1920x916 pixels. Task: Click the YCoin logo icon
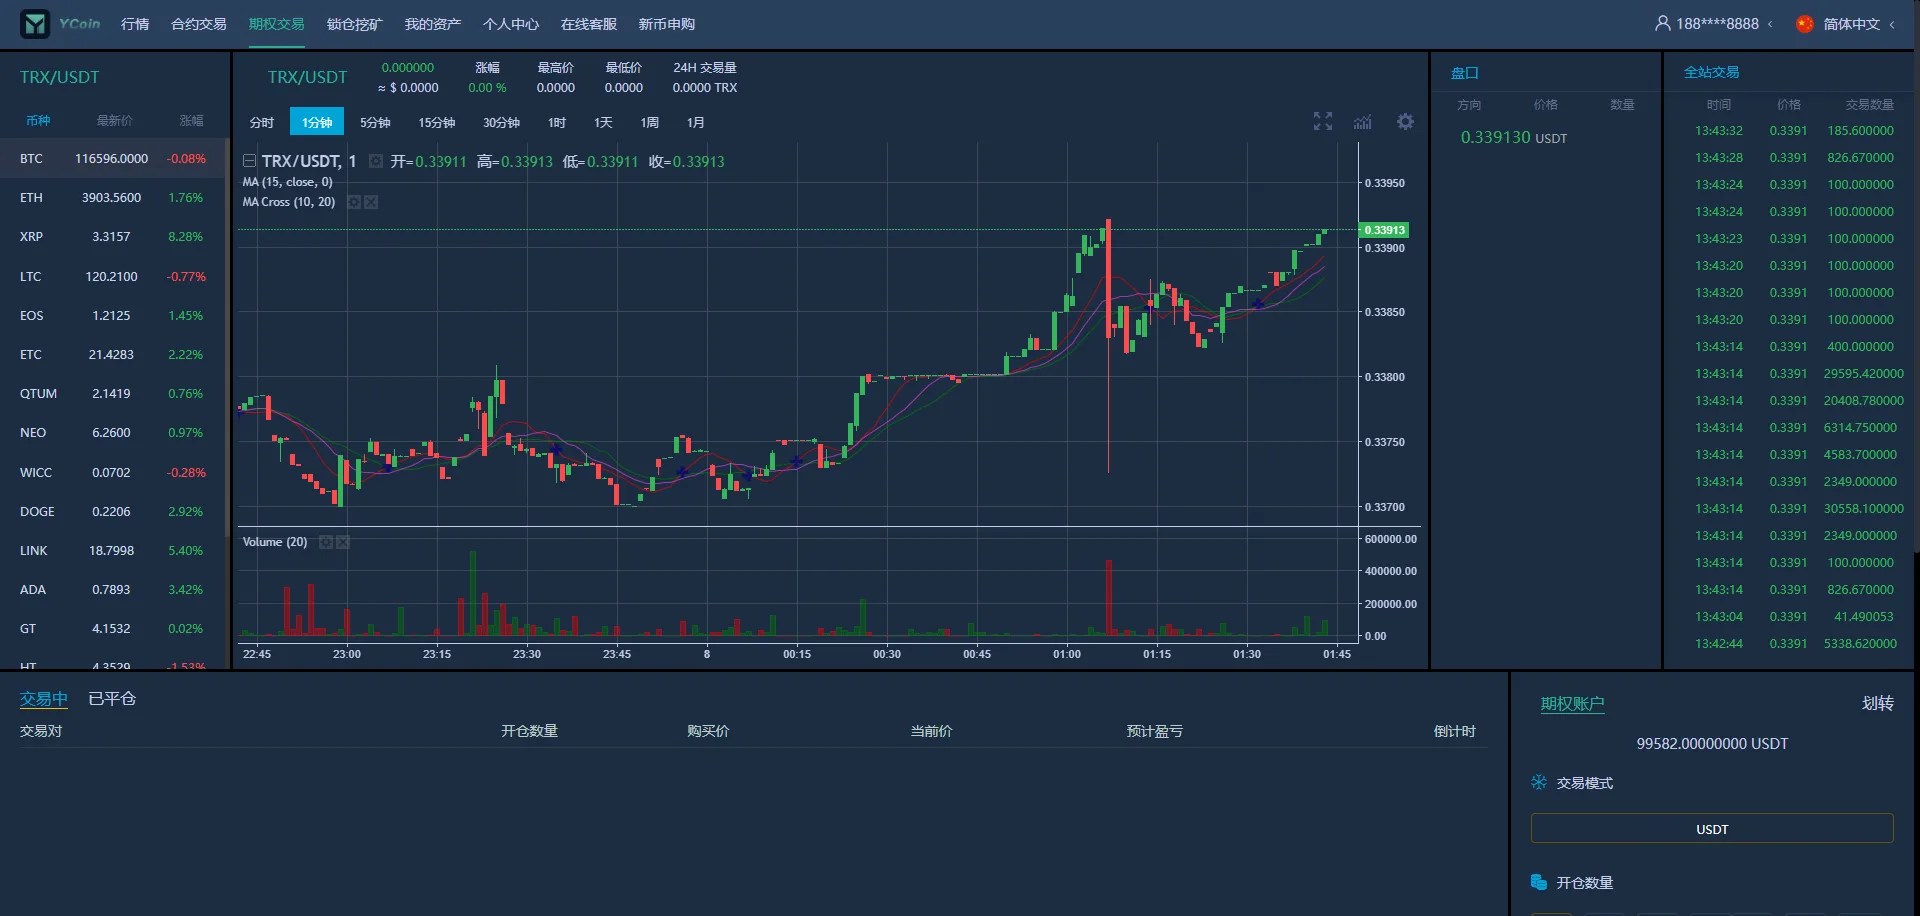(x=36, y=24)
